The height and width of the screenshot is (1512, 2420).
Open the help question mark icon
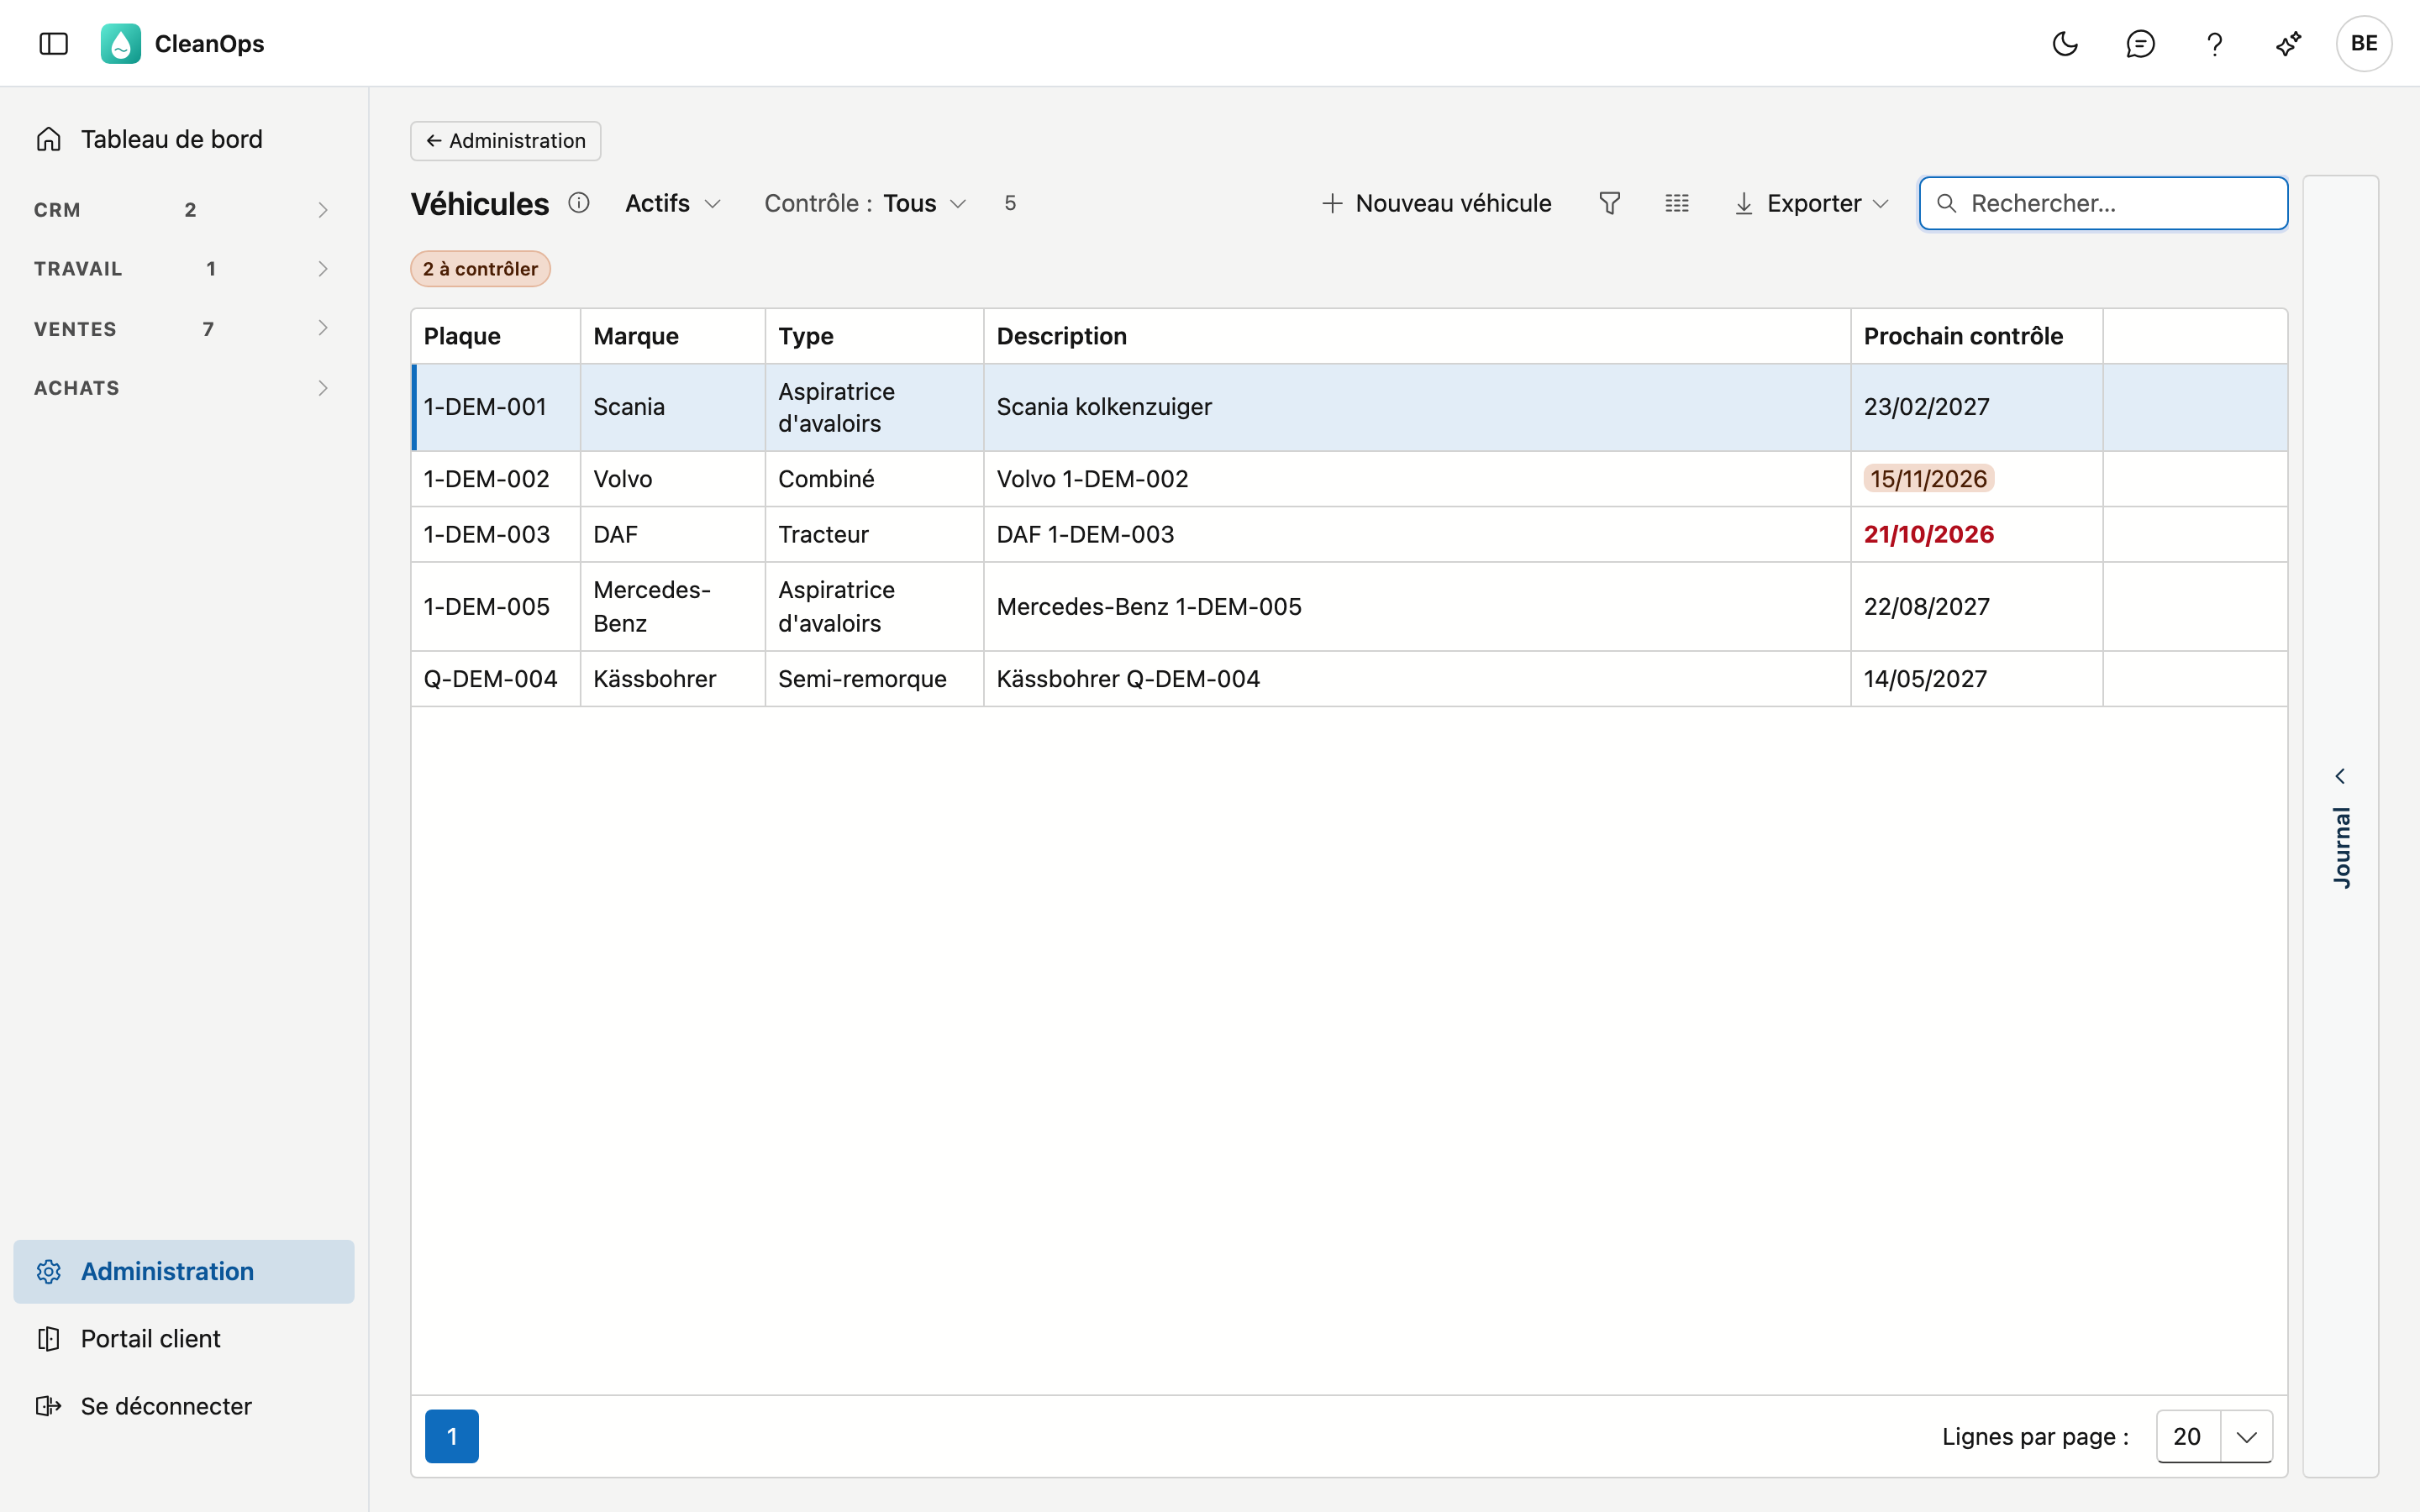coord(2214,43)
